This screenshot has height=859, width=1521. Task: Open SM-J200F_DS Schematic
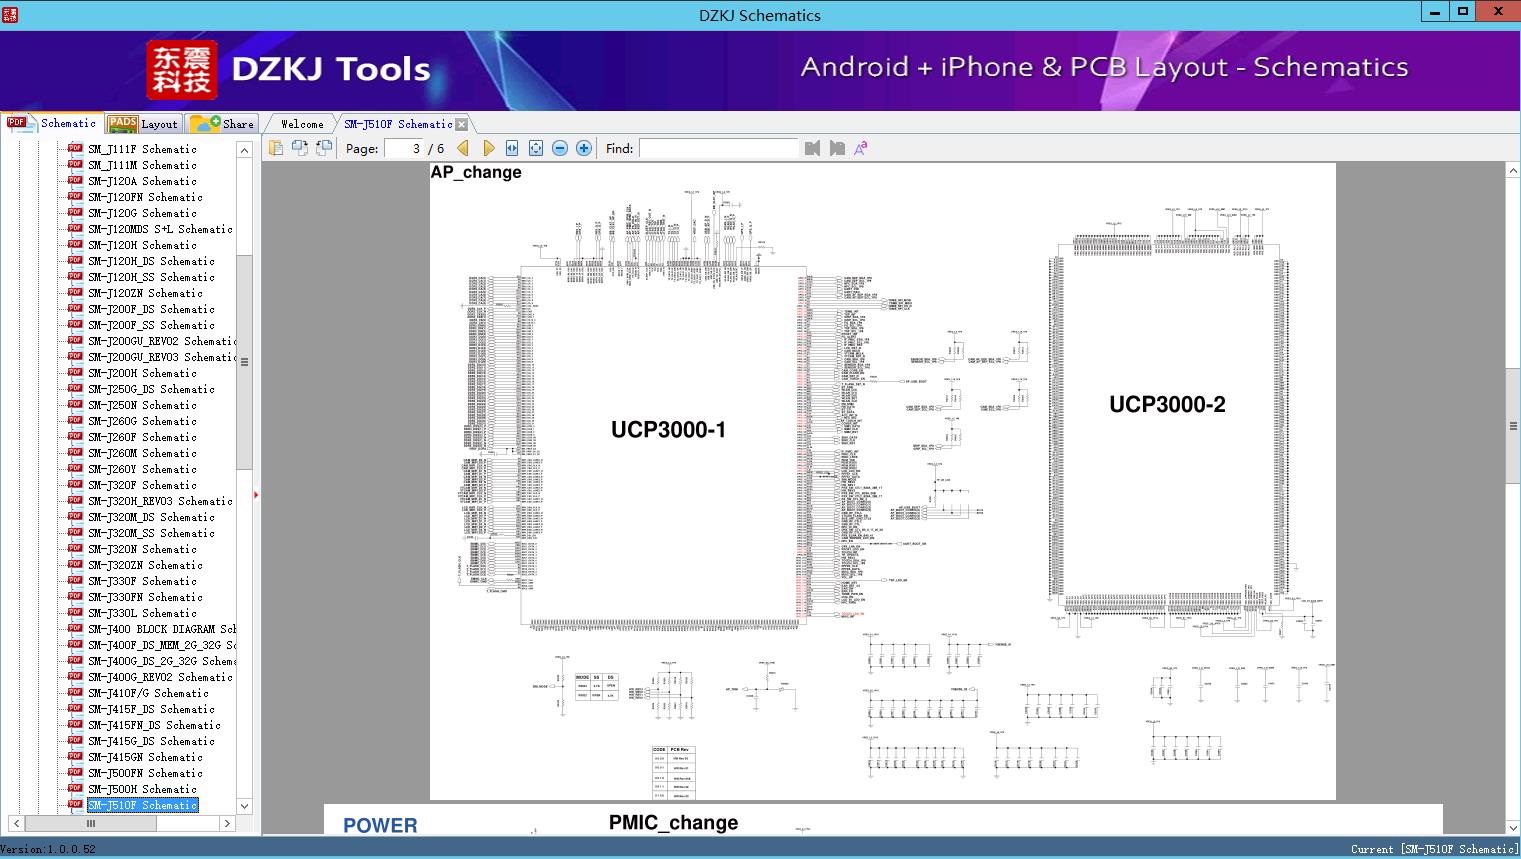point(151,309)
